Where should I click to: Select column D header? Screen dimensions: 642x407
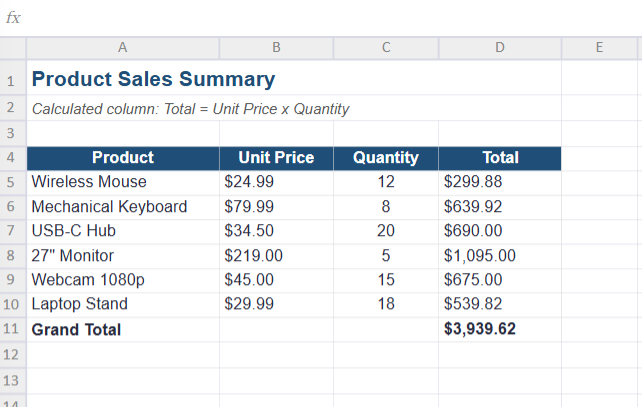coord(500,48)
